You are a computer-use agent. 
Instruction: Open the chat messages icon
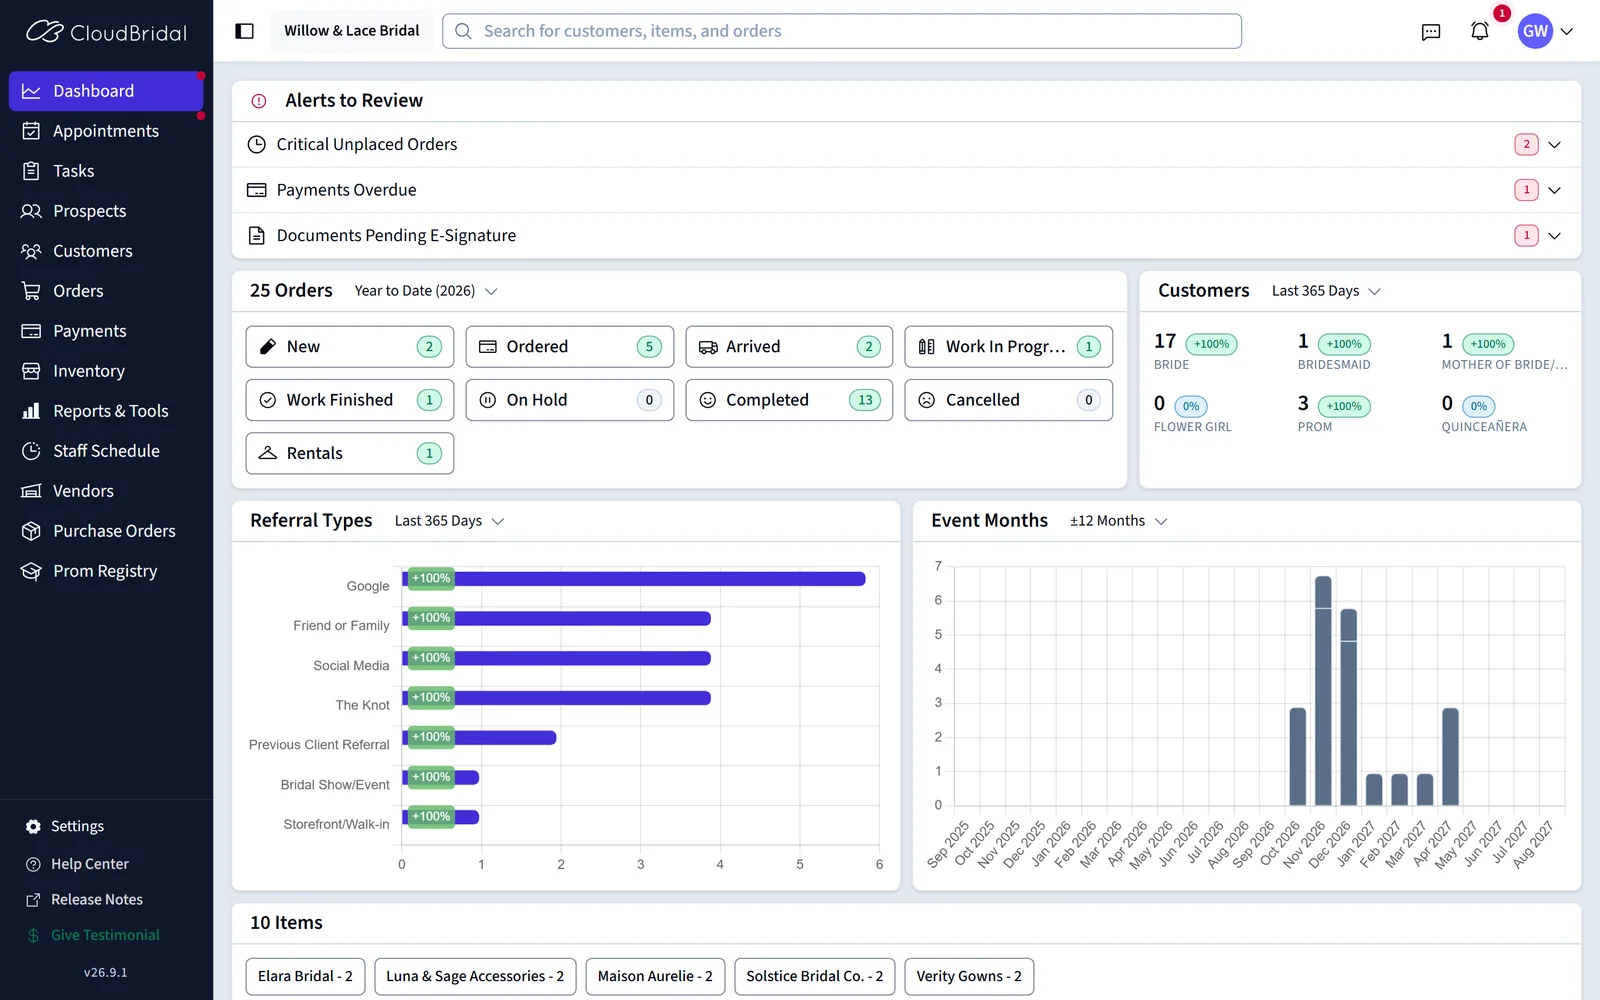pyautogui.click(x=1431, y=32)
